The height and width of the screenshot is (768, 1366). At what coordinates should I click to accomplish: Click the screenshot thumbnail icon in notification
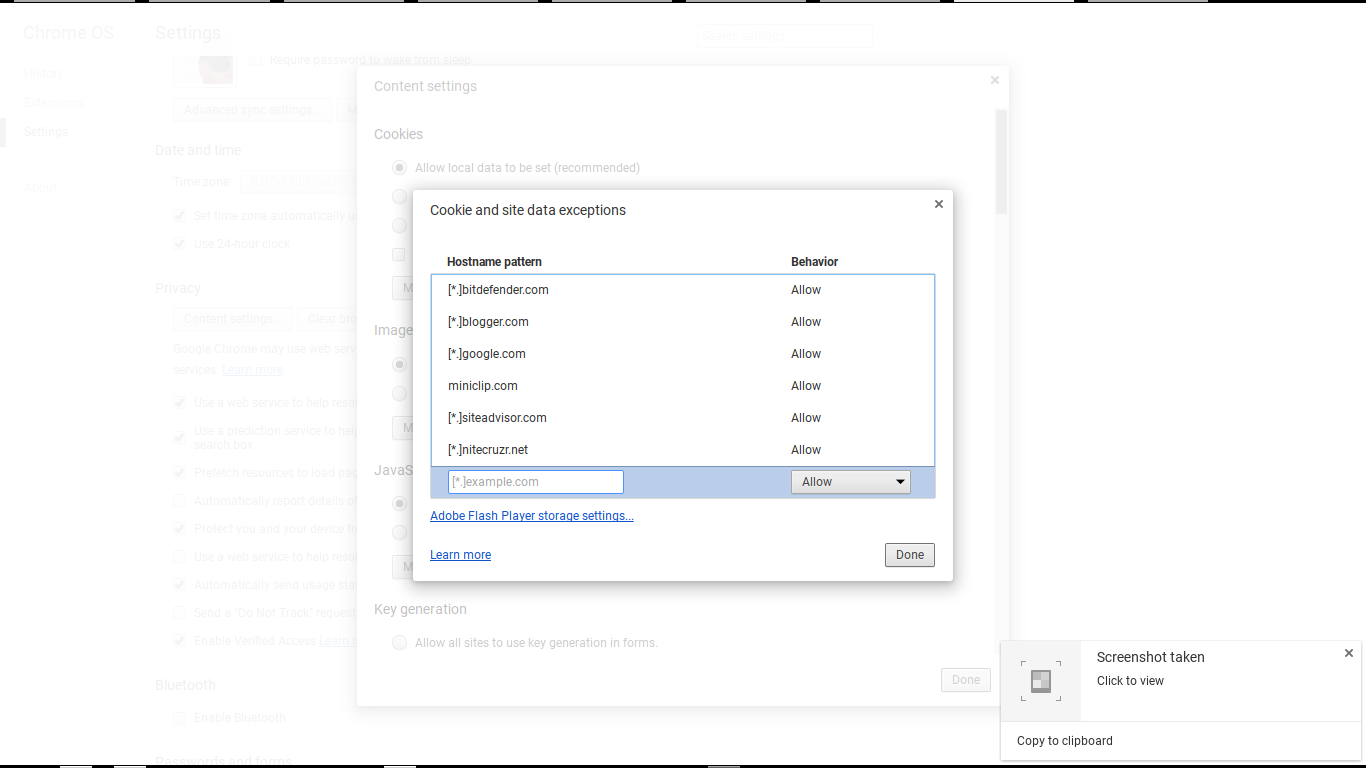tap(1041, 681)
